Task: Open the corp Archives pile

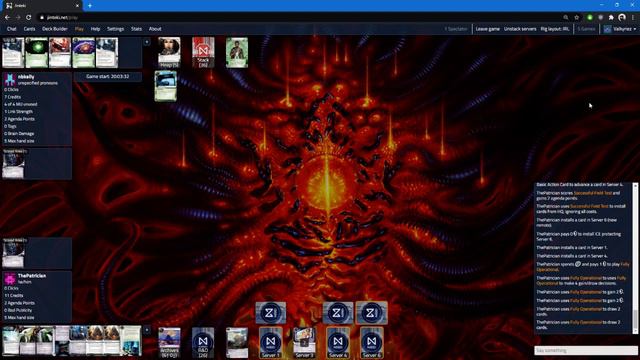Action: [169, 343]
